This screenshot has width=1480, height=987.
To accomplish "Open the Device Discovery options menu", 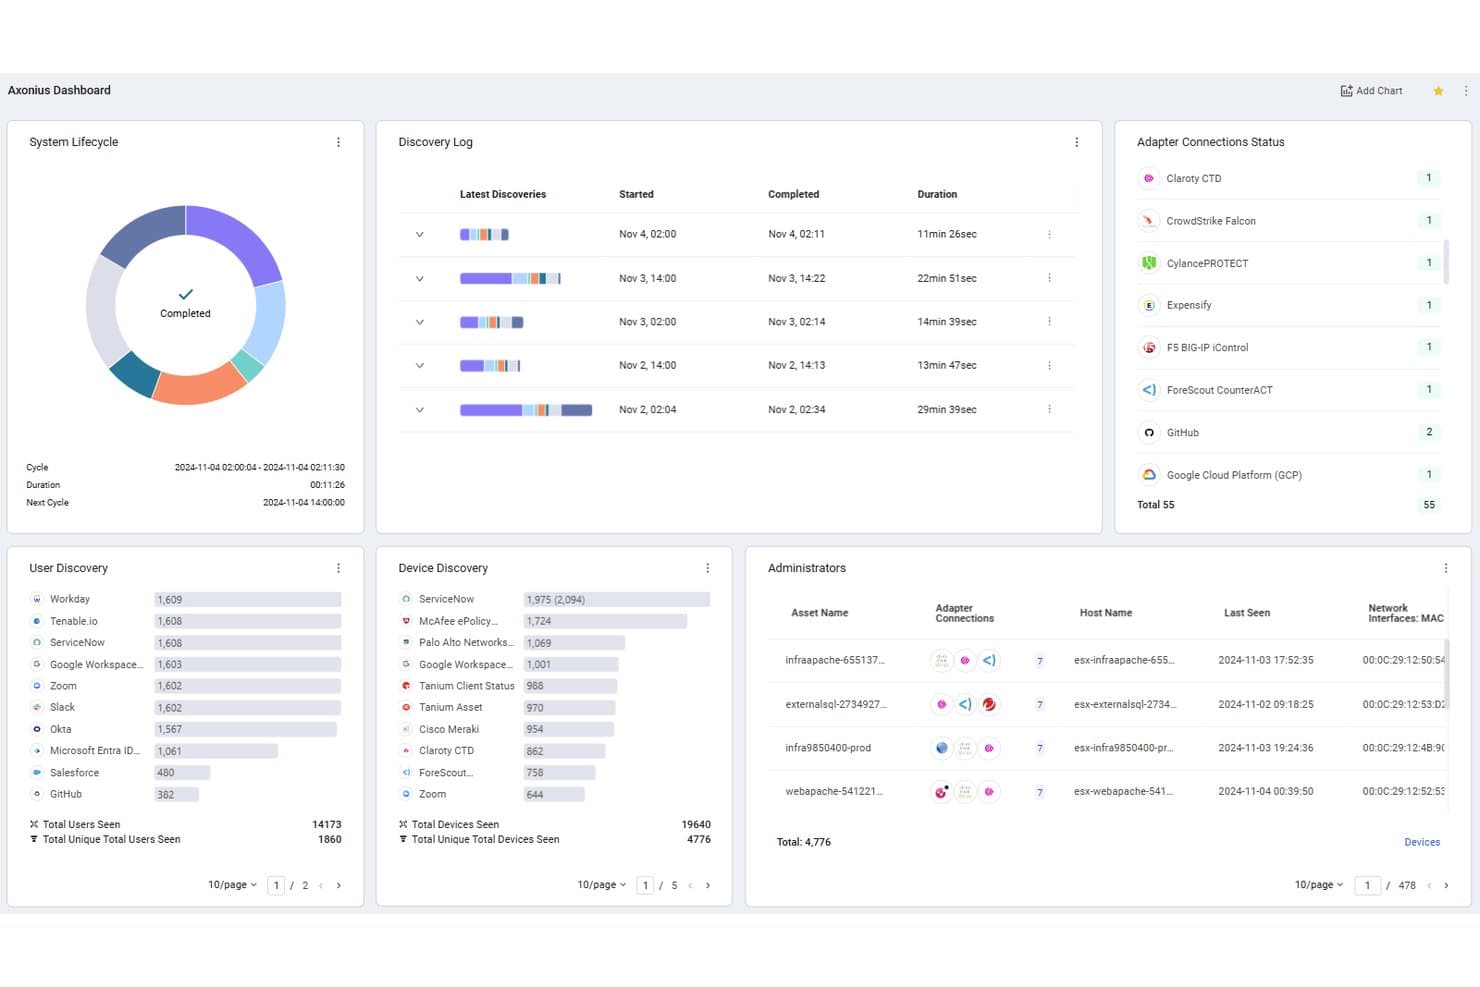I will point(707,568).
